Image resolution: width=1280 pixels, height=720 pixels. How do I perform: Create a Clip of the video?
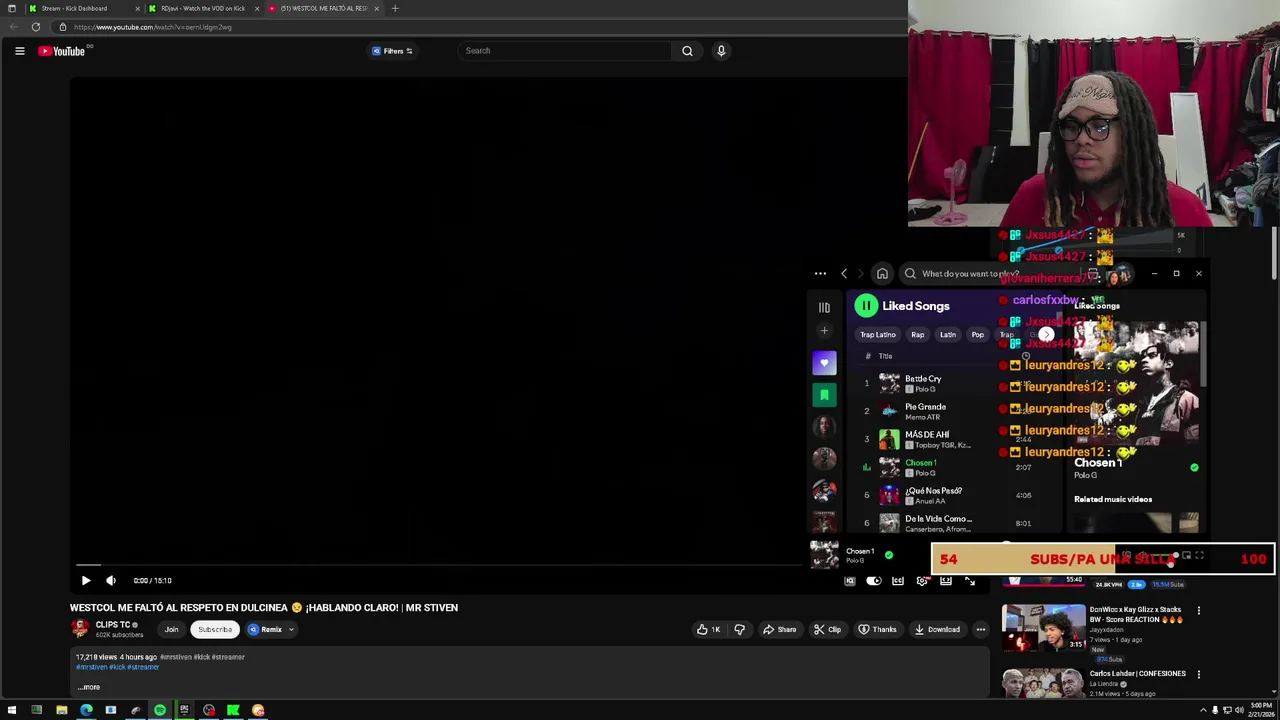click(827, 629)
